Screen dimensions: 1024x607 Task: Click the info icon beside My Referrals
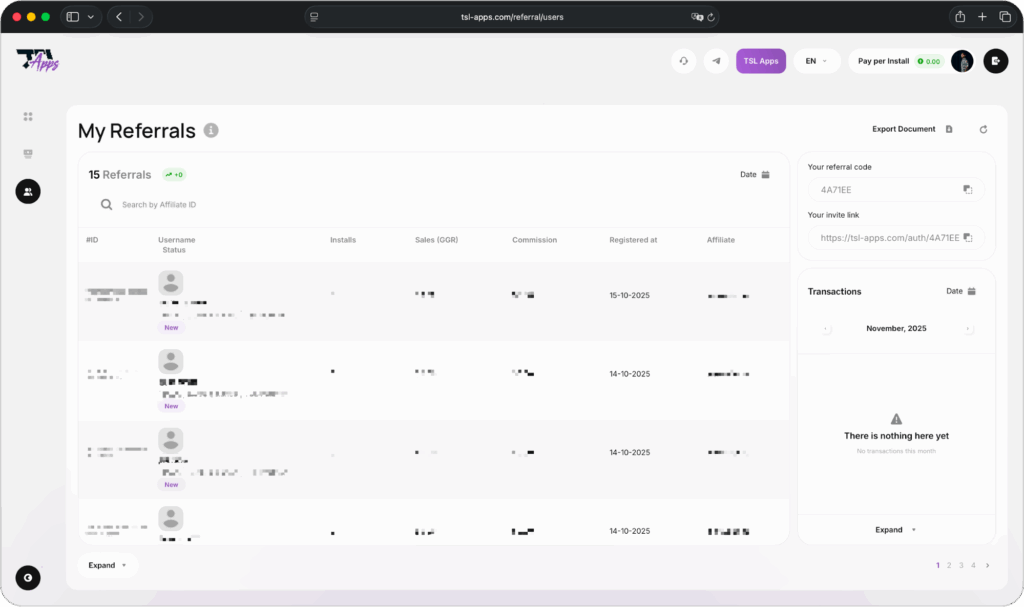click(x=211, y=130)
